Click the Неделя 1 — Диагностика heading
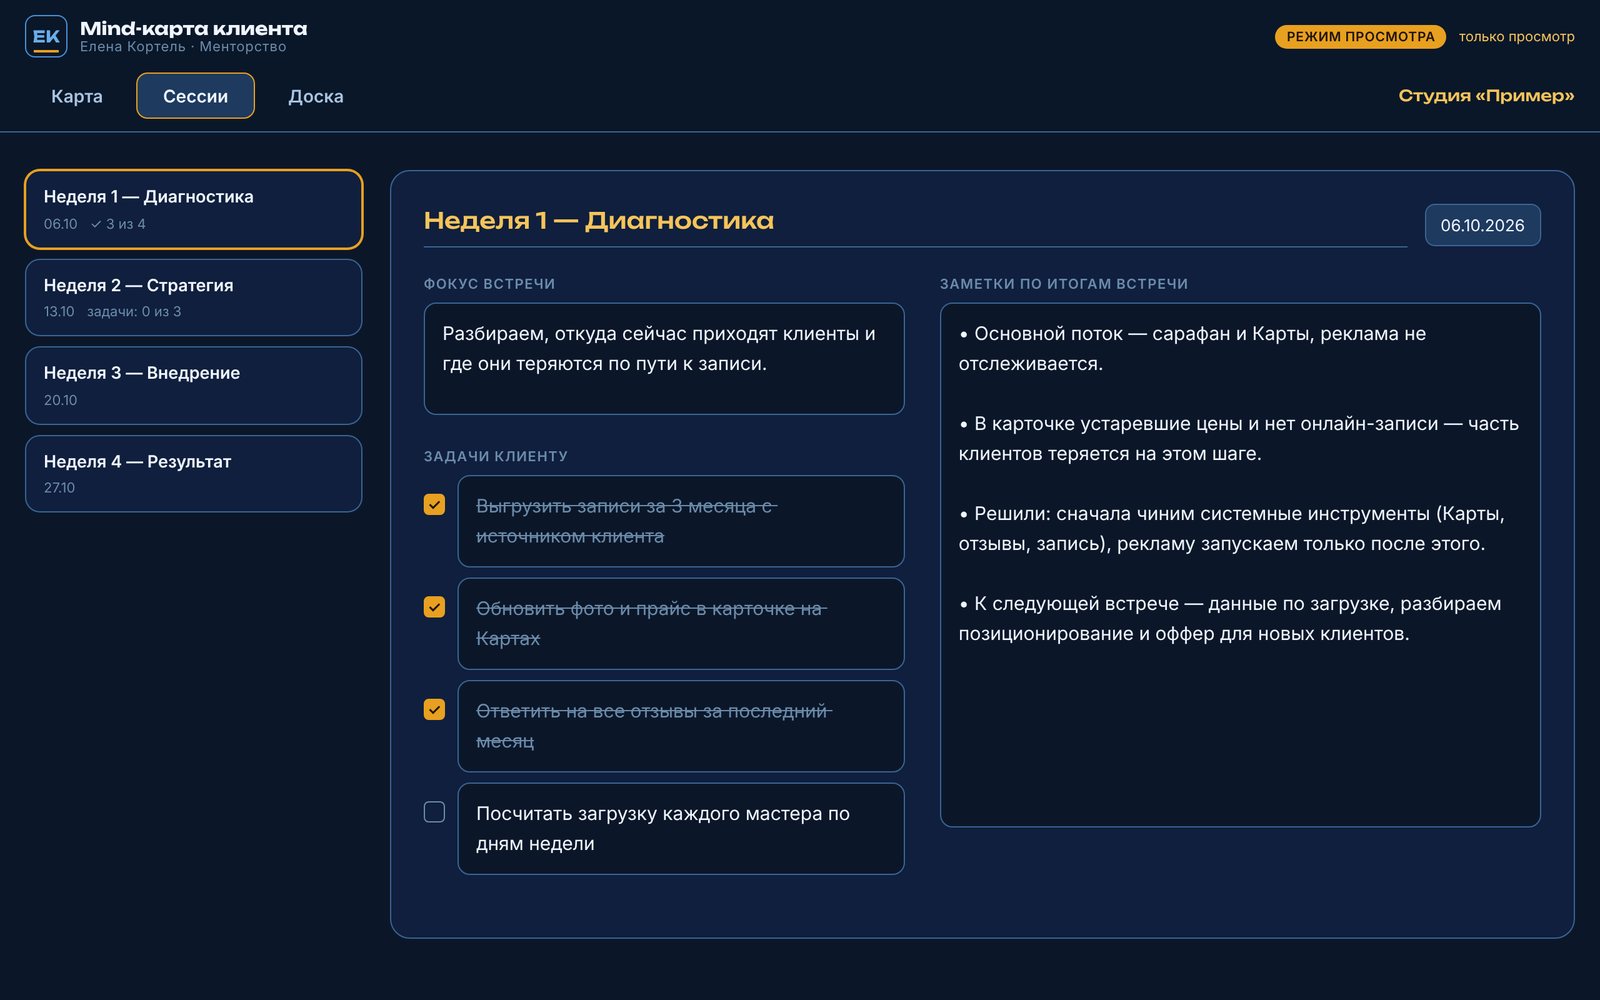The image size is (1600, 1000). point(599,221)
